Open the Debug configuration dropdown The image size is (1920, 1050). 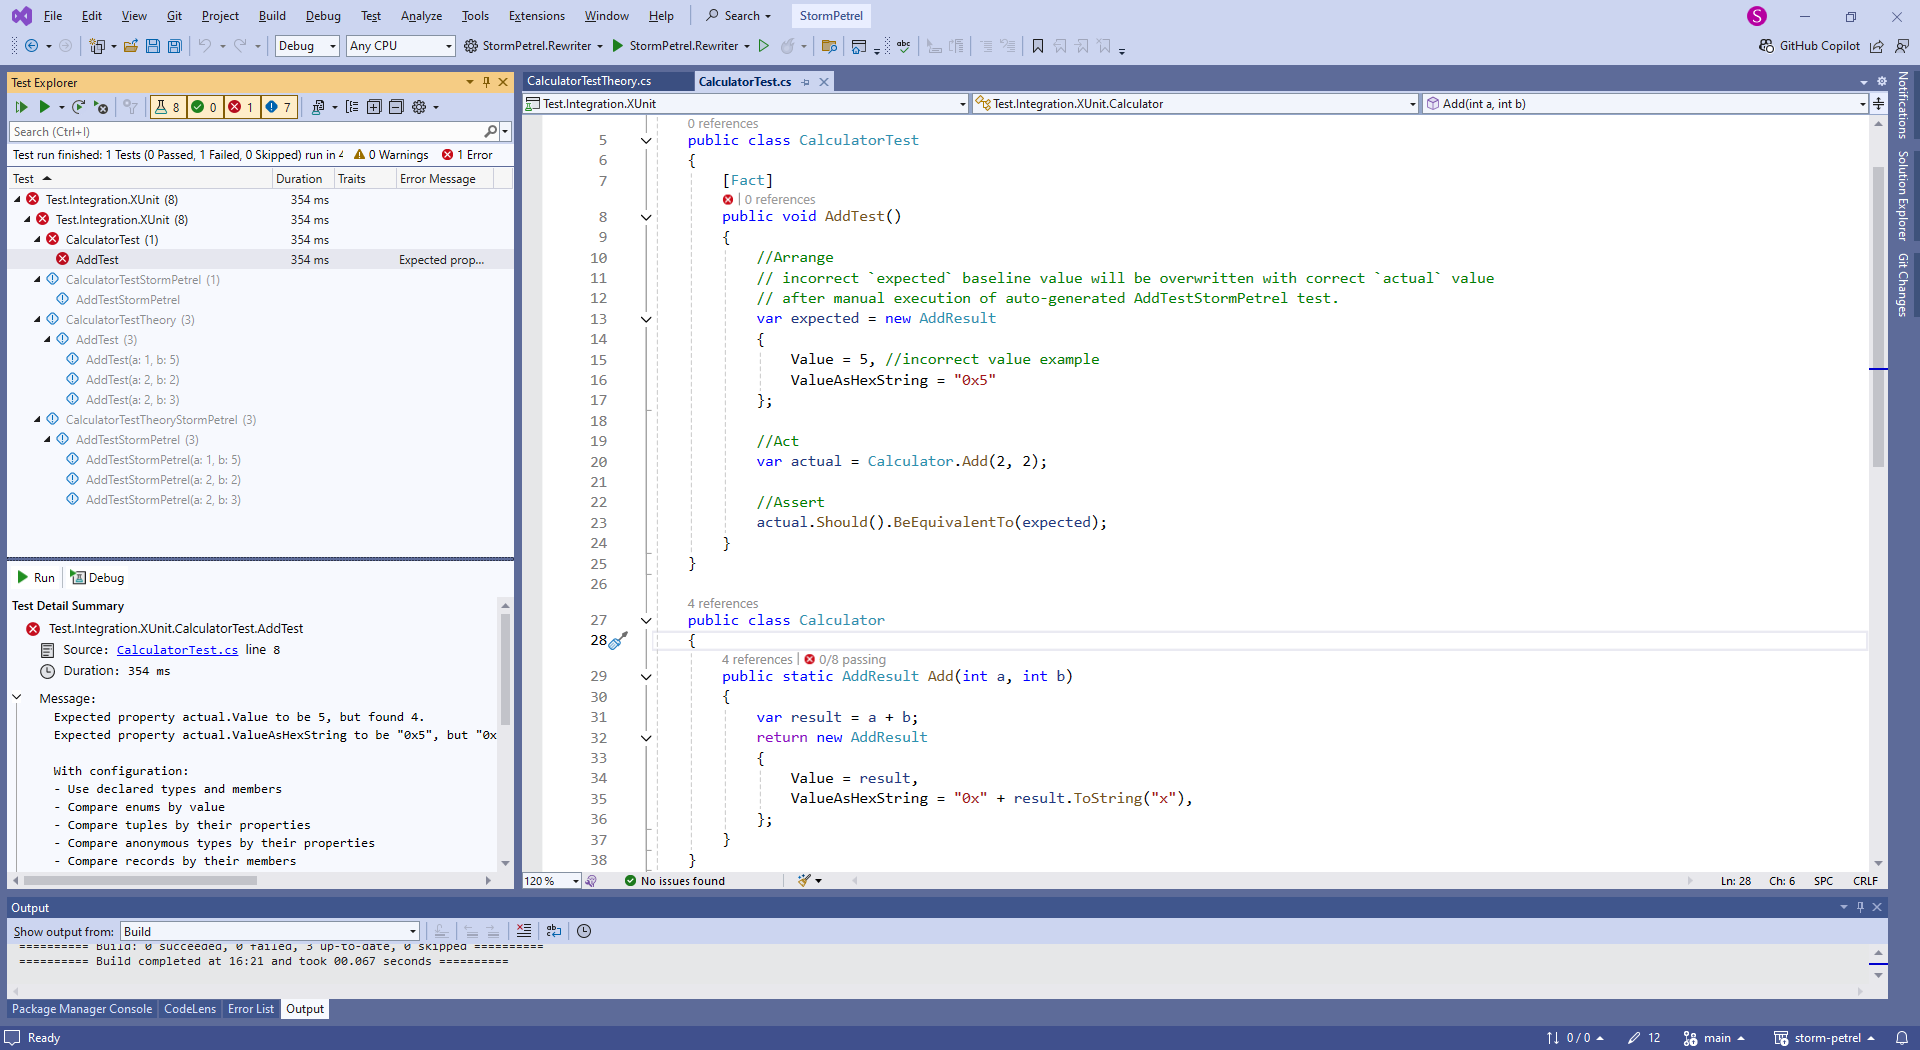tap(306, 46)
